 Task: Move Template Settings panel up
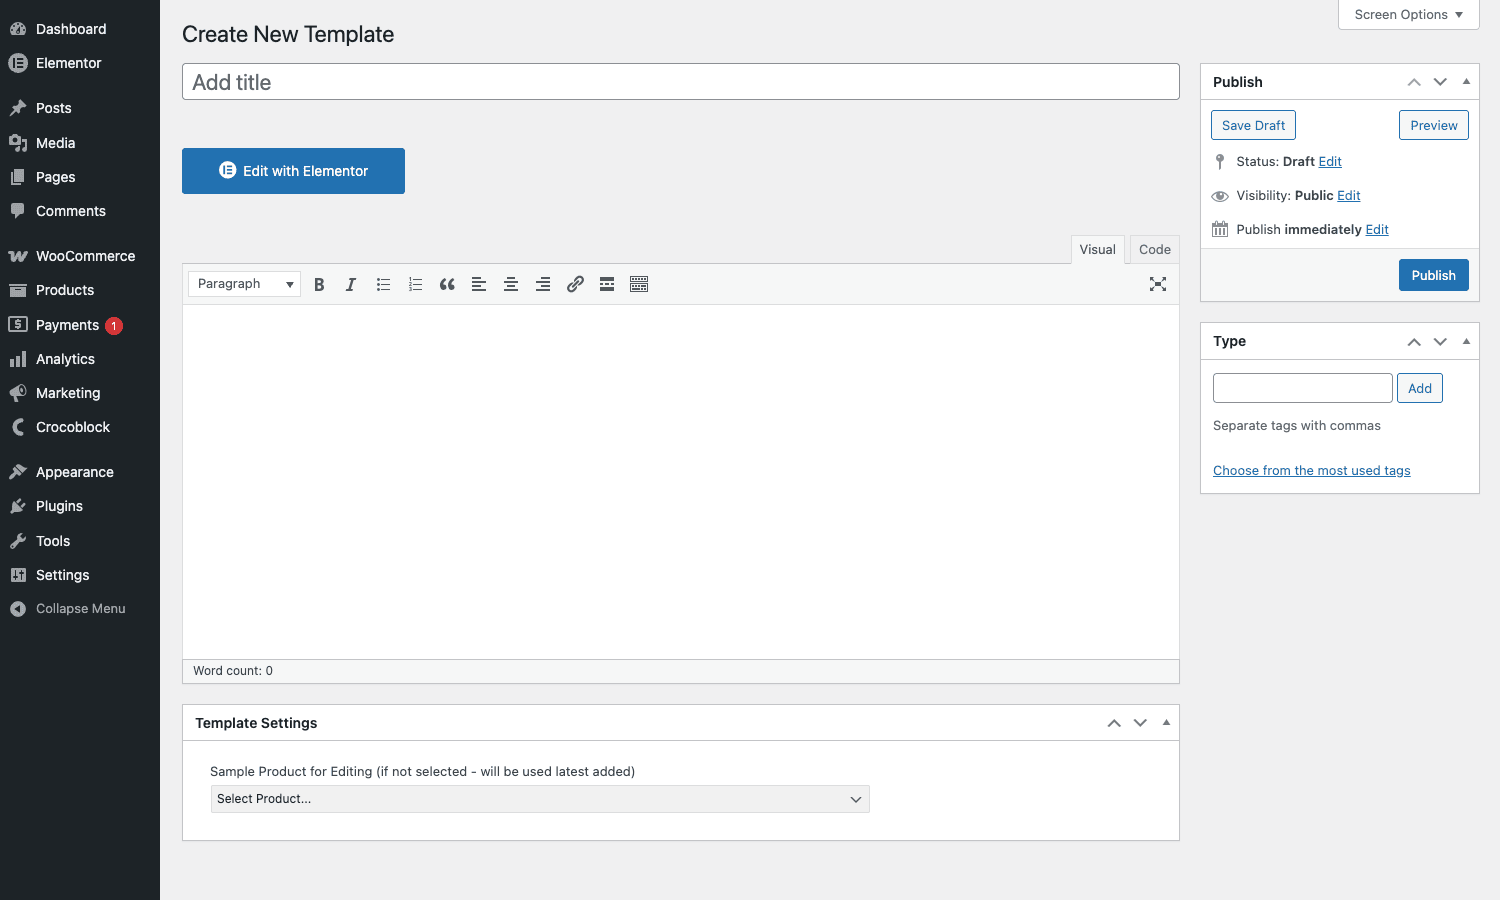1114,723
